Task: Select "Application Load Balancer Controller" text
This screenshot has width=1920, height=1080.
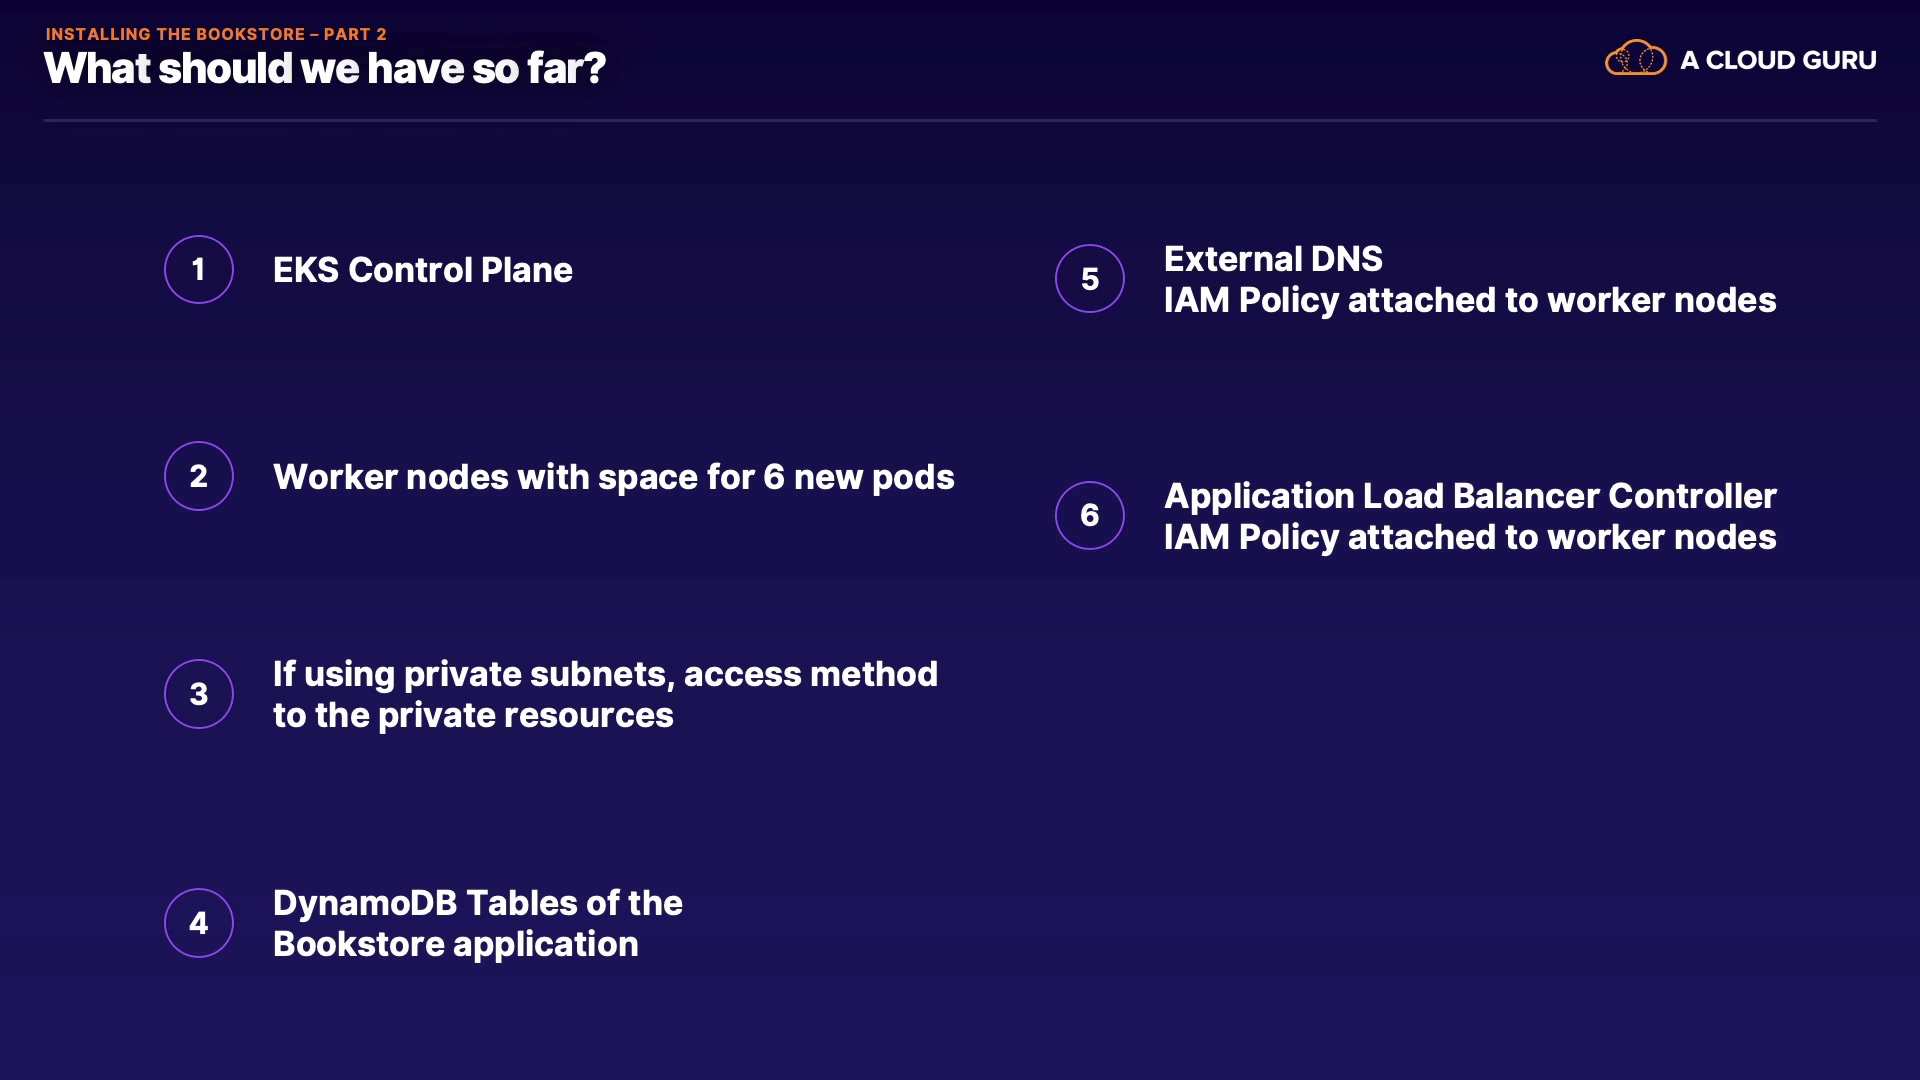Action: [x=1470, y=496]
